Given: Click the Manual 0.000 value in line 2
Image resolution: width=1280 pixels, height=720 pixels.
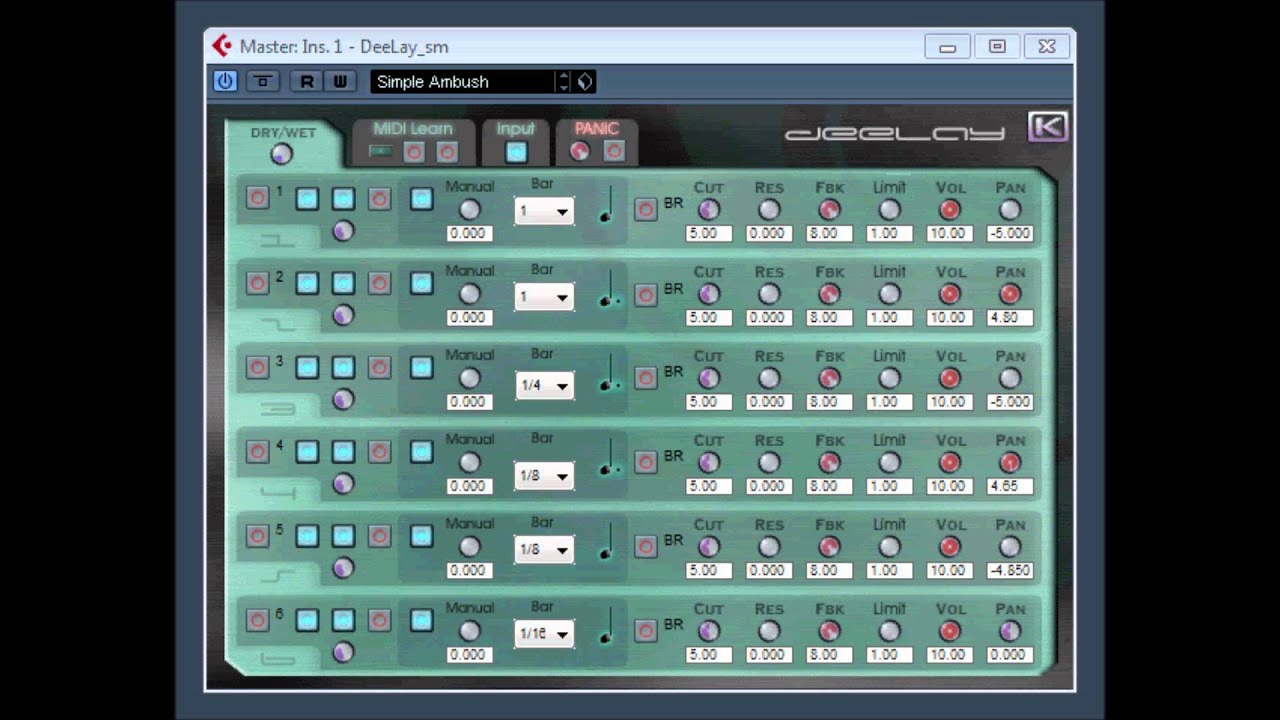Looking at the screenshot, I should click(468, 317).
